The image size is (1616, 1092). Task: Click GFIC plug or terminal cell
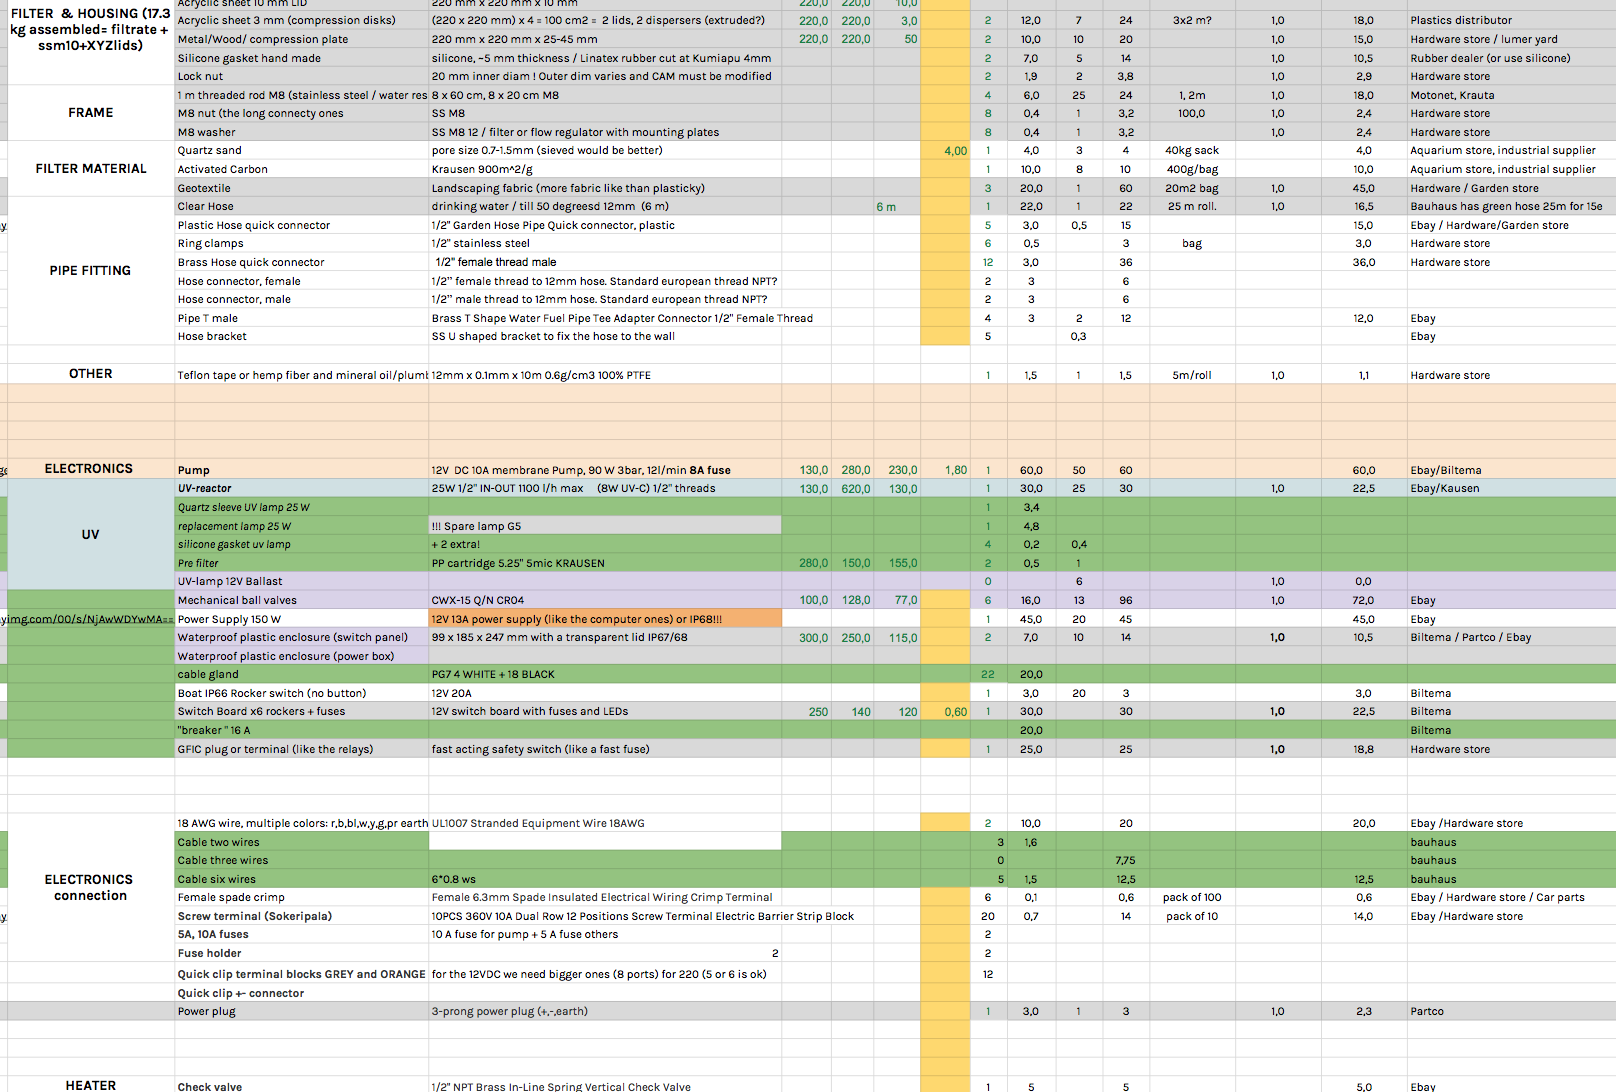(x=302, y=750)
